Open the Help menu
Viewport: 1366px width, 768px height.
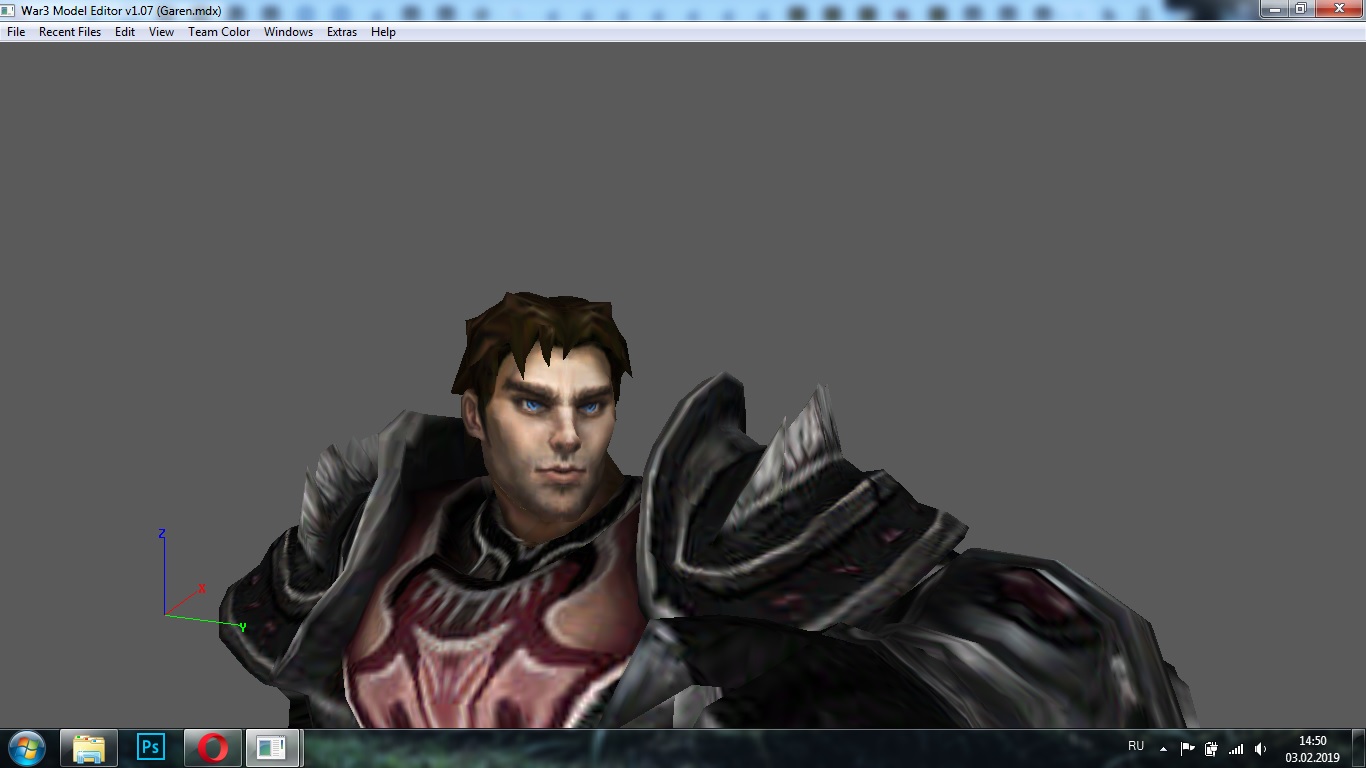pyautogui.click(x=383, y=32)
